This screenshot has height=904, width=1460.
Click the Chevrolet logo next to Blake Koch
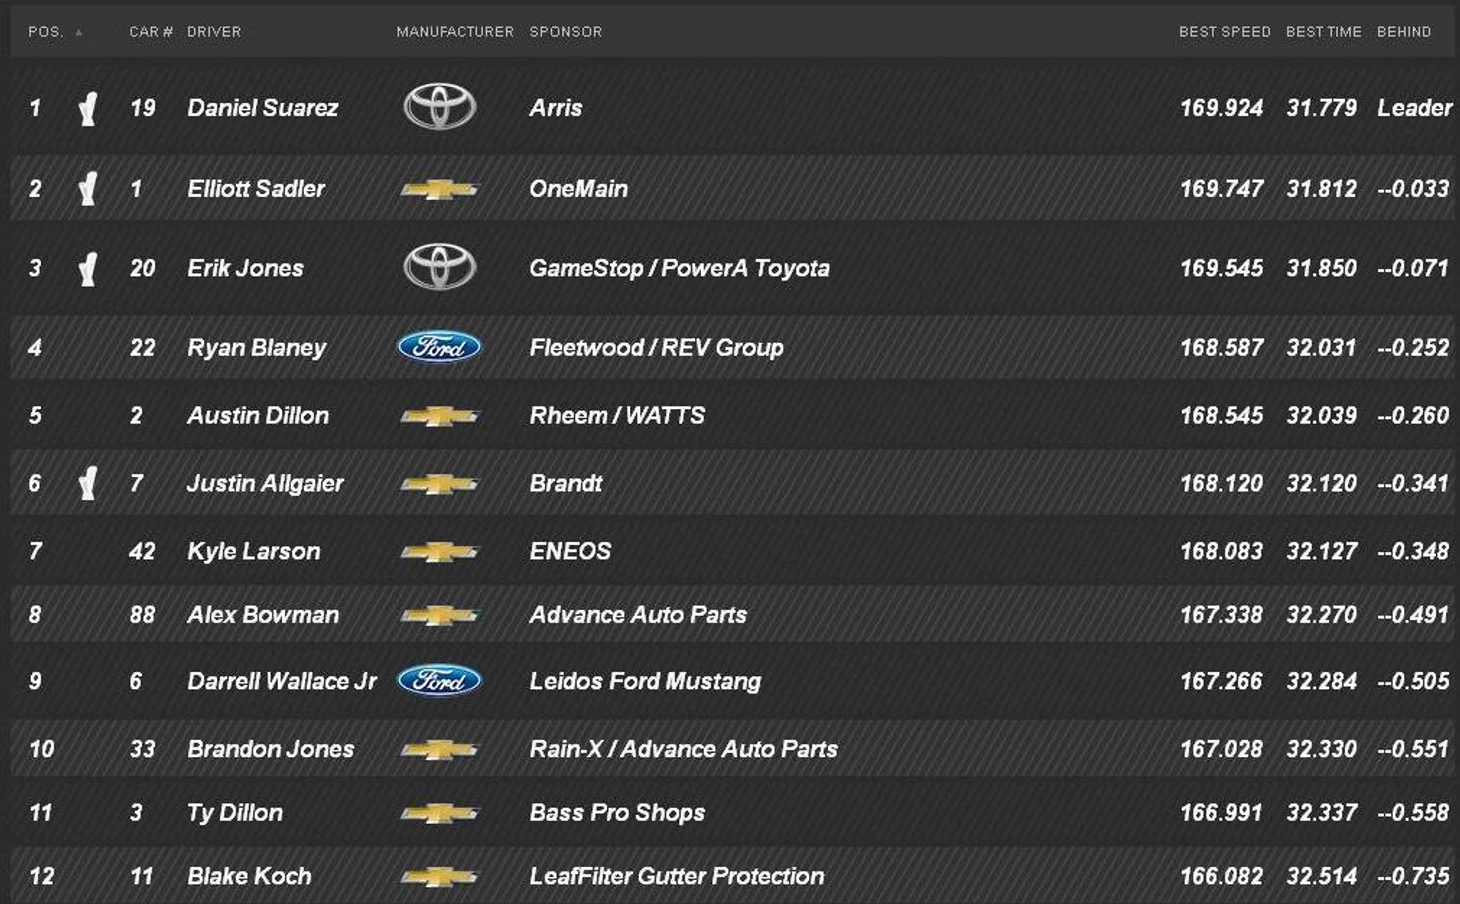coord(439,877)
